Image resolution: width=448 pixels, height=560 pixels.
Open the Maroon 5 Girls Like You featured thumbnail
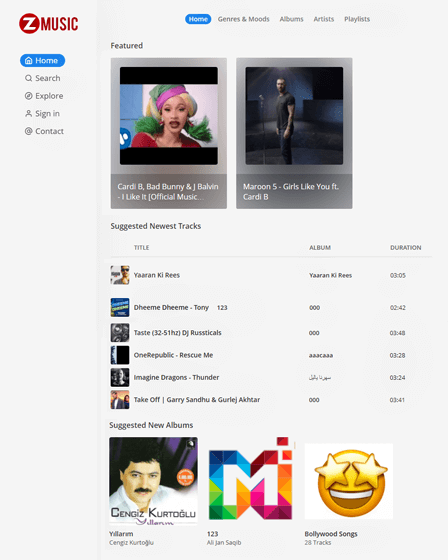[x=294, y=116]
